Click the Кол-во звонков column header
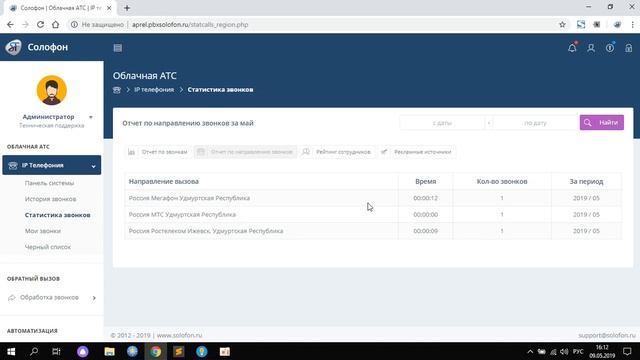640x360 pixels. pos(502,182)
